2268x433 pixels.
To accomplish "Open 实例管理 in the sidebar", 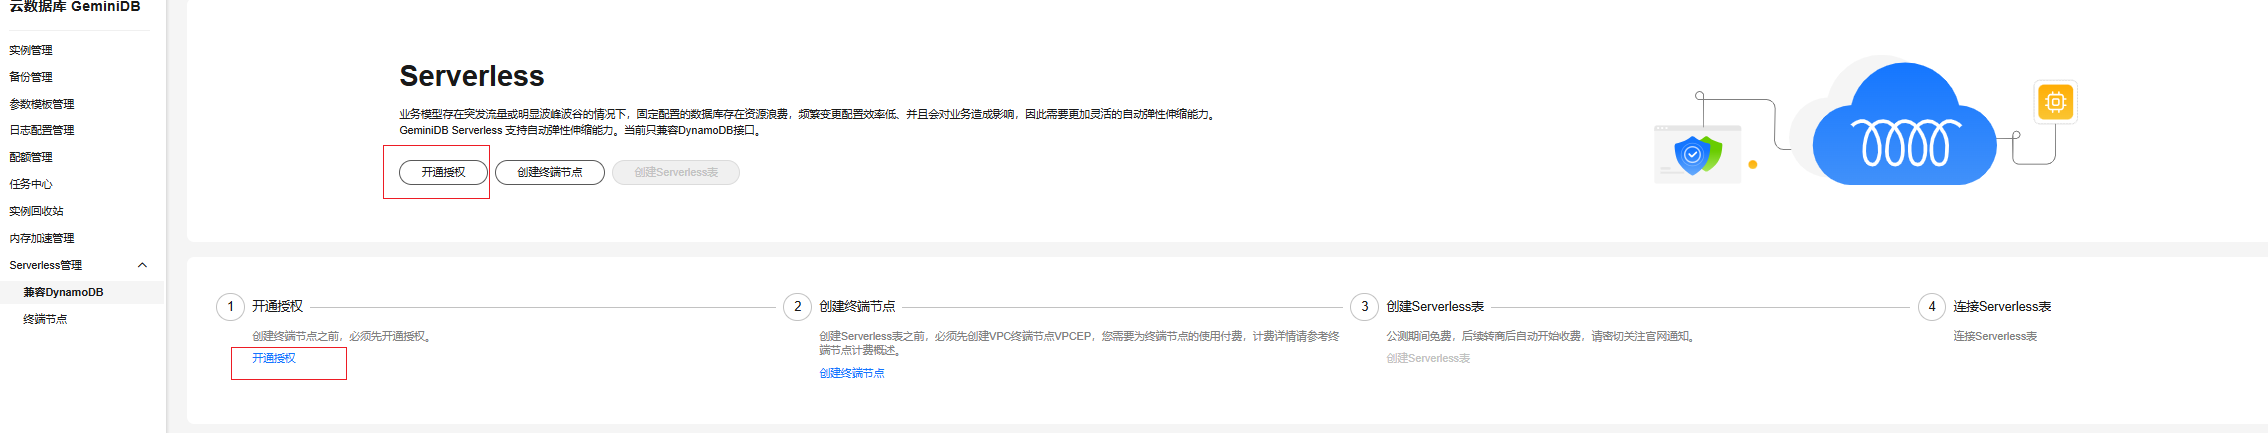I will click(x=31, y=50).
